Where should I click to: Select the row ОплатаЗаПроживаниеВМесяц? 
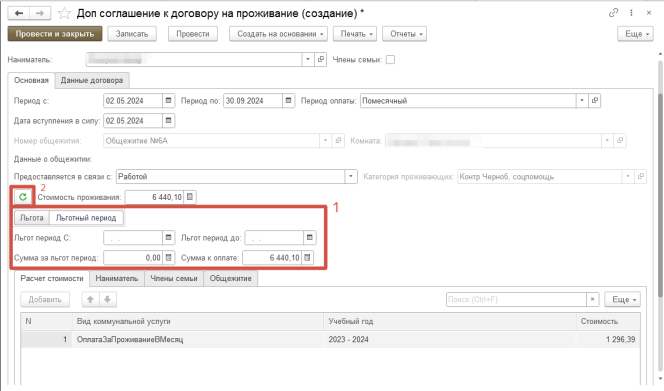tap(330, 339)
